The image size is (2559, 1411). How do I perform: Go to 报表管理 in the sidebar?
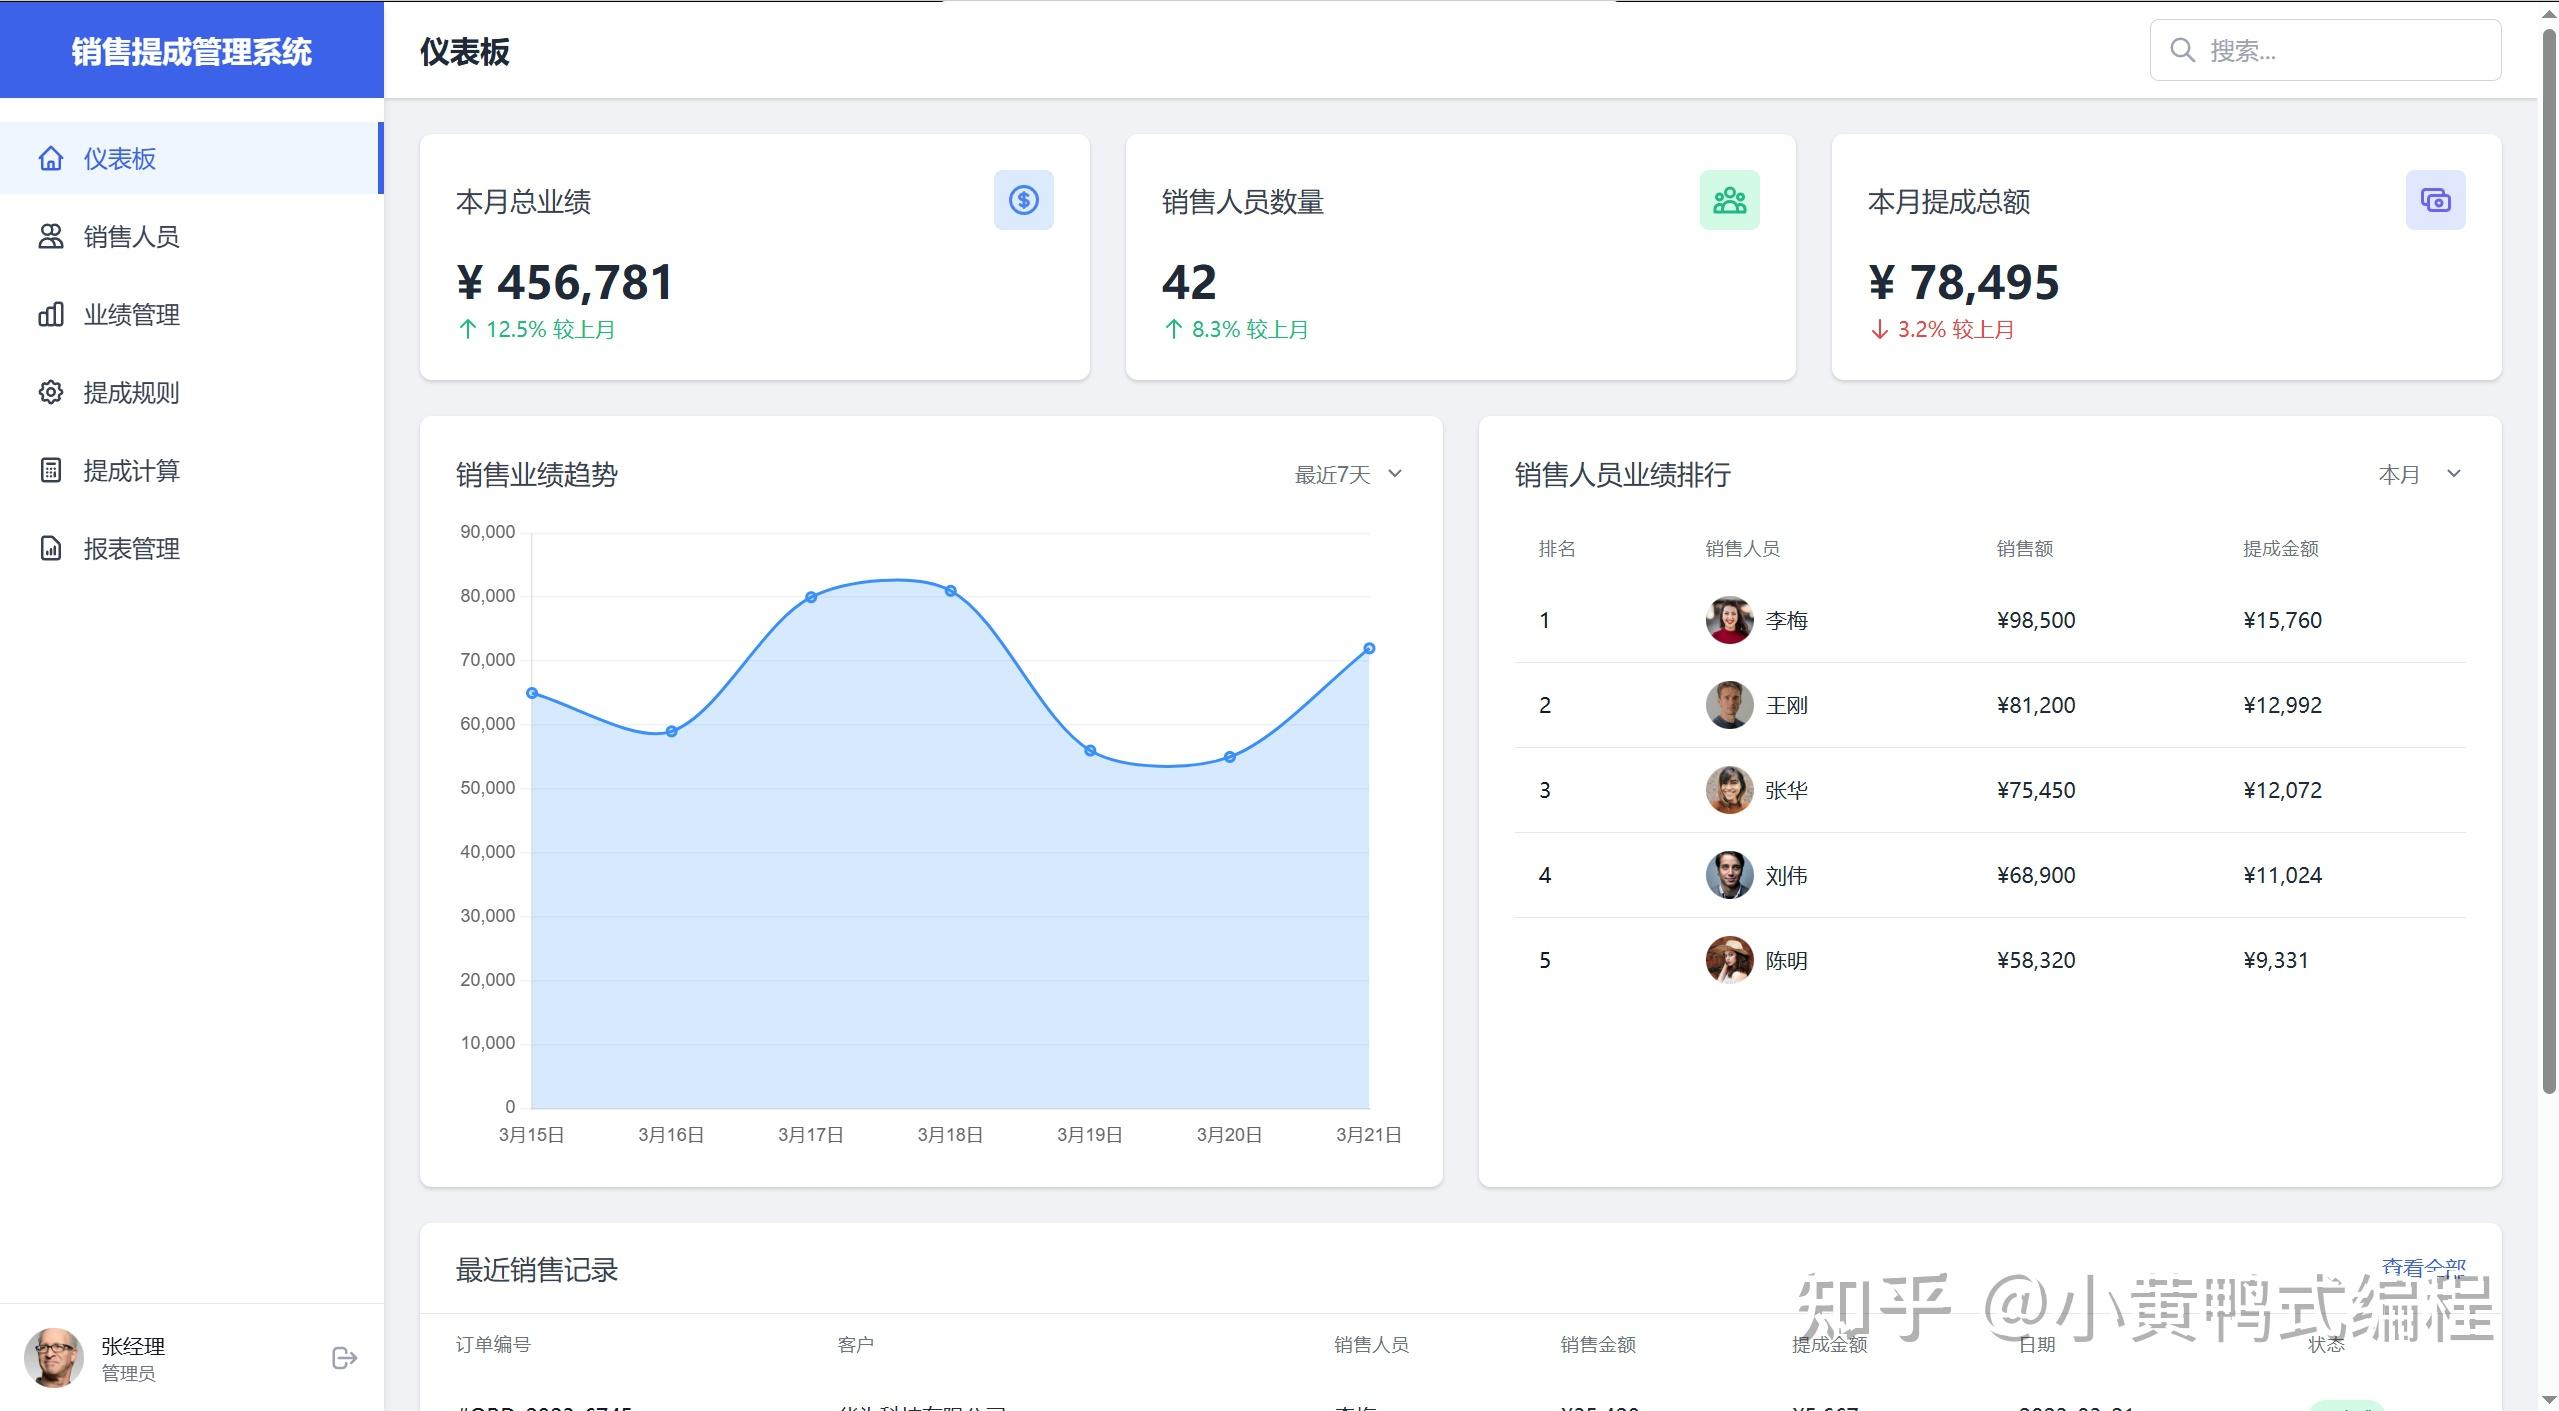pyautogui.click(x=130, y=549)
